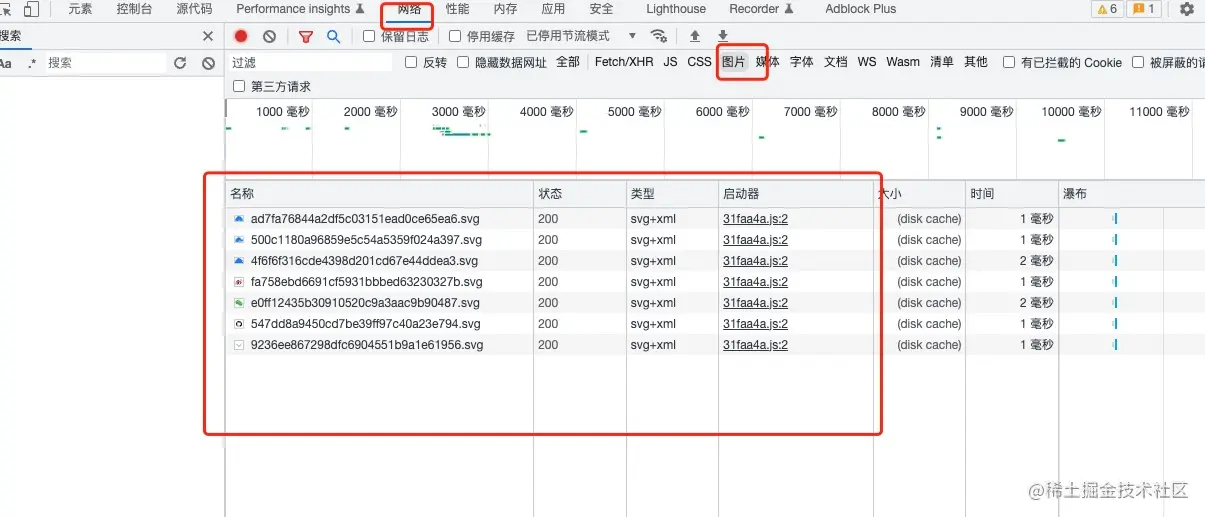Check the 隐藏数据网址 checkbox
Screen dimensions: 1205x517
[x=463, y=62]
